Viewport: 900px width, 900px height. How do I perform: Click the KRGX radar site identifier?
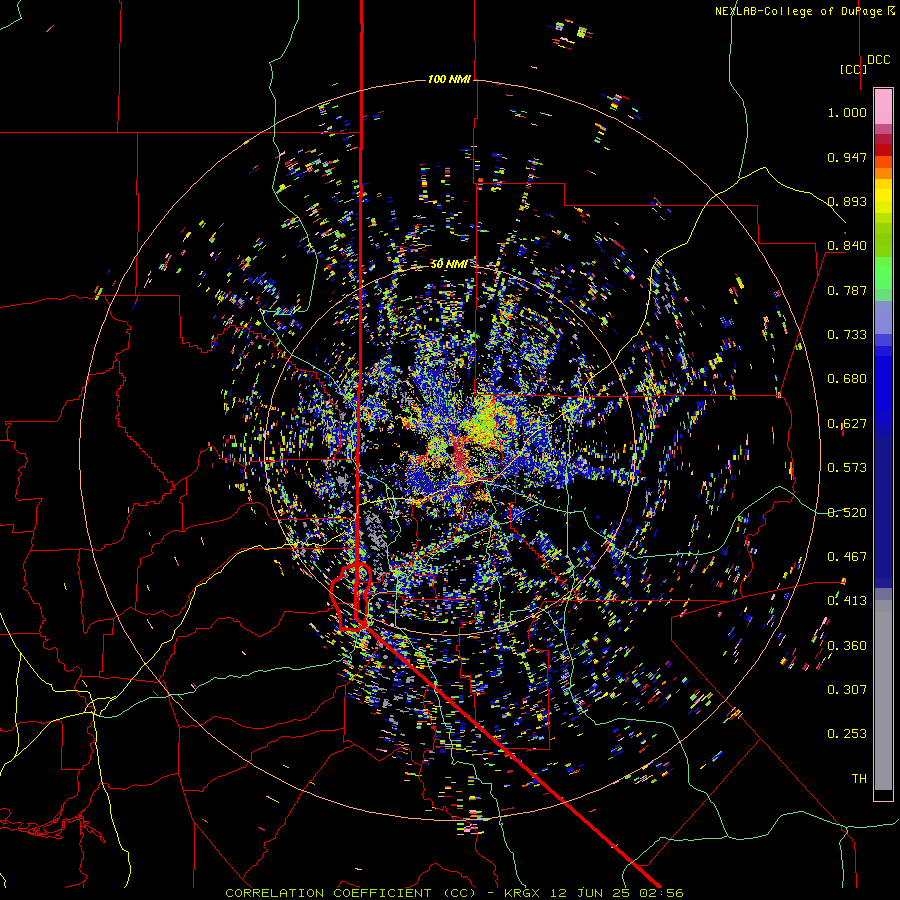[523, 893]
